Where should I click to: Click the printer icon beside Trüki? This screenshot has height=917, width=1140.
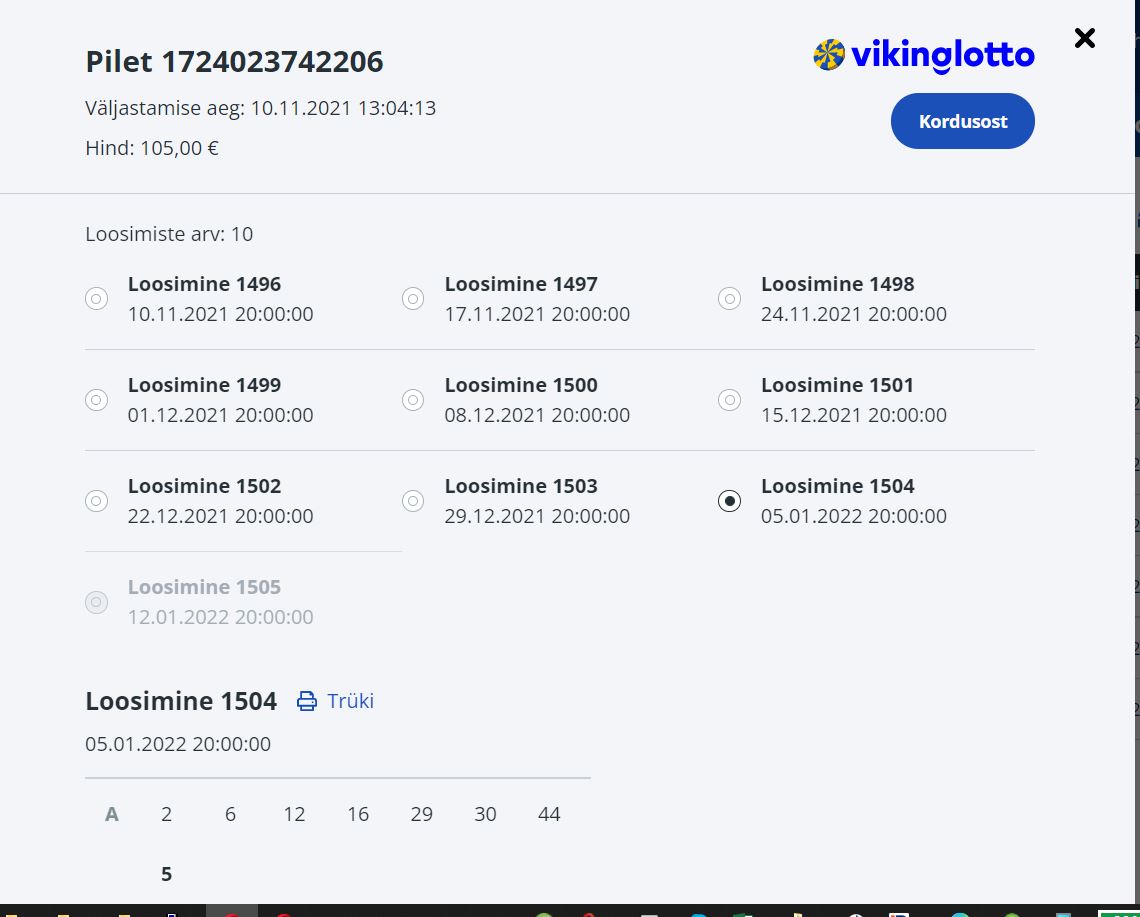(307, 701)
